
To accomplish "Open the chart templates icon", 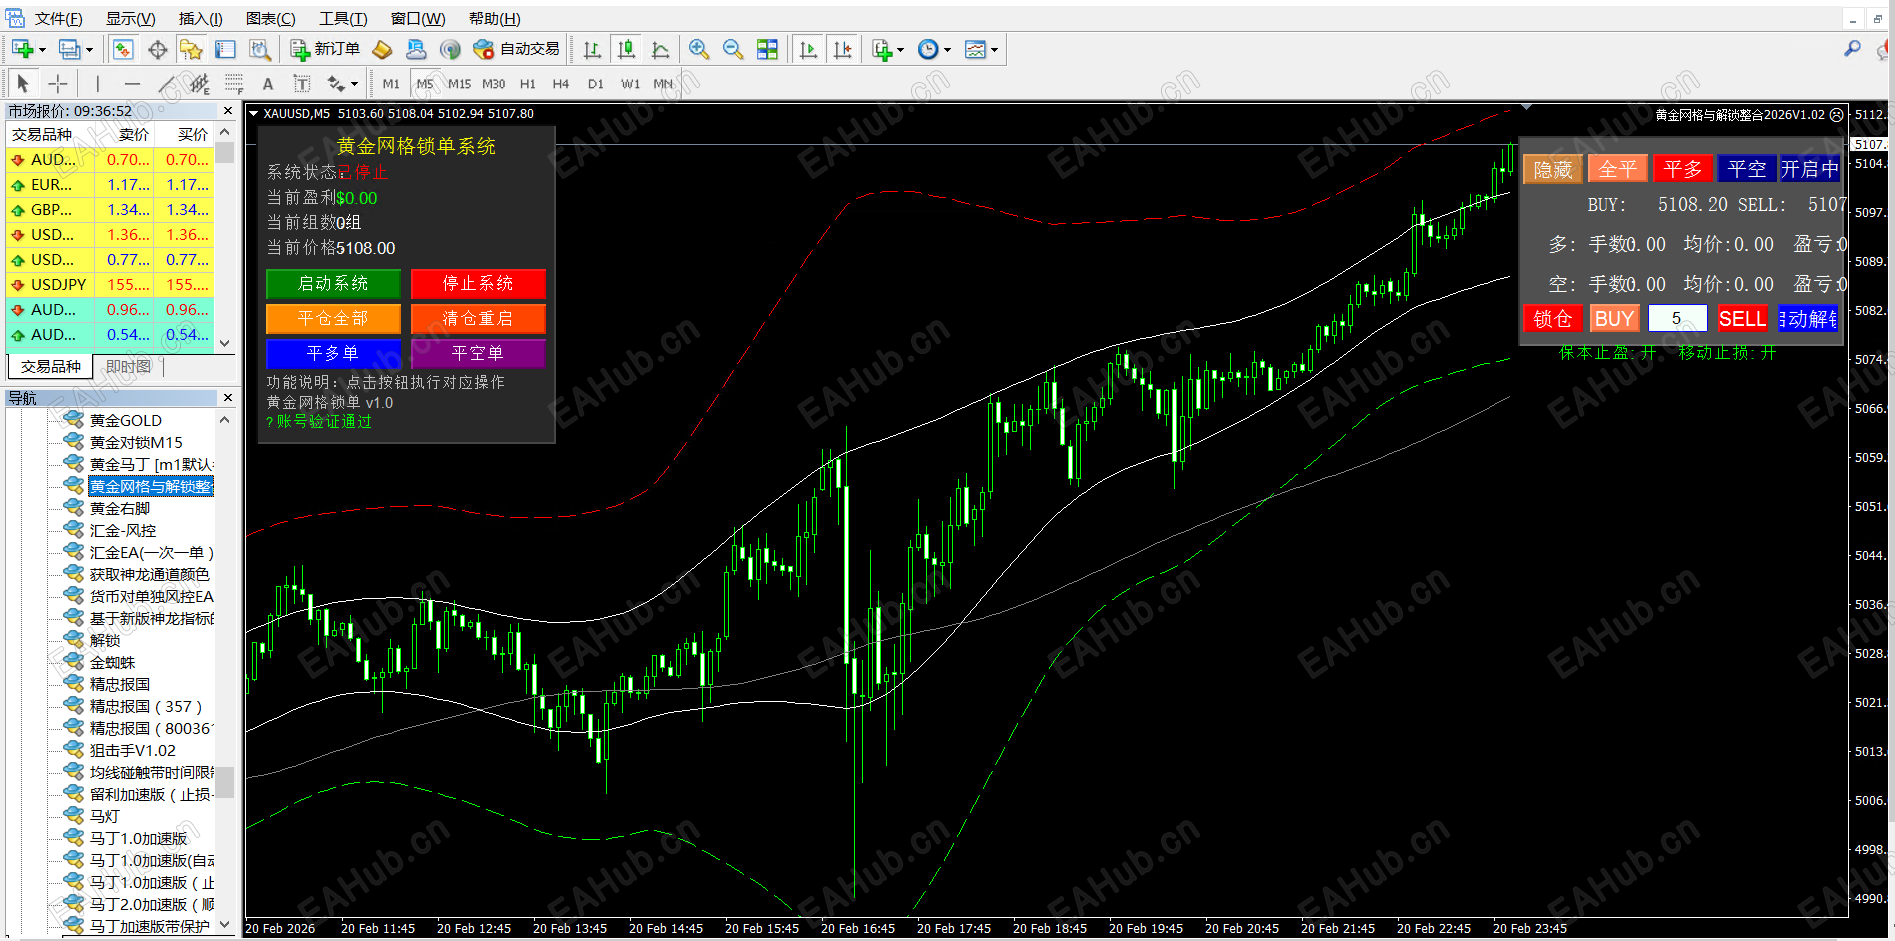I will tap(975, 49).
